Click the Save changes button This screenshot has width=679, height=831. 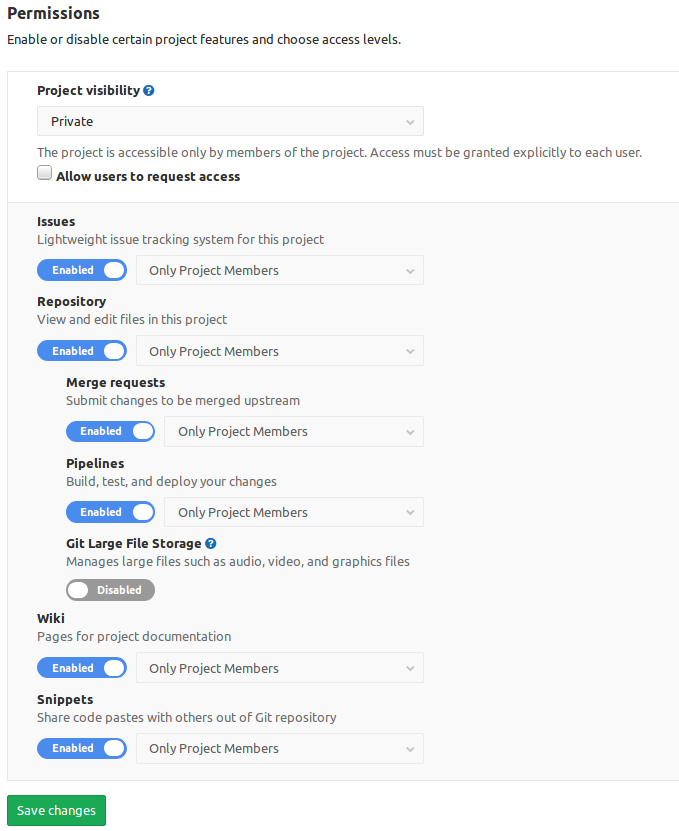(55, 810)
